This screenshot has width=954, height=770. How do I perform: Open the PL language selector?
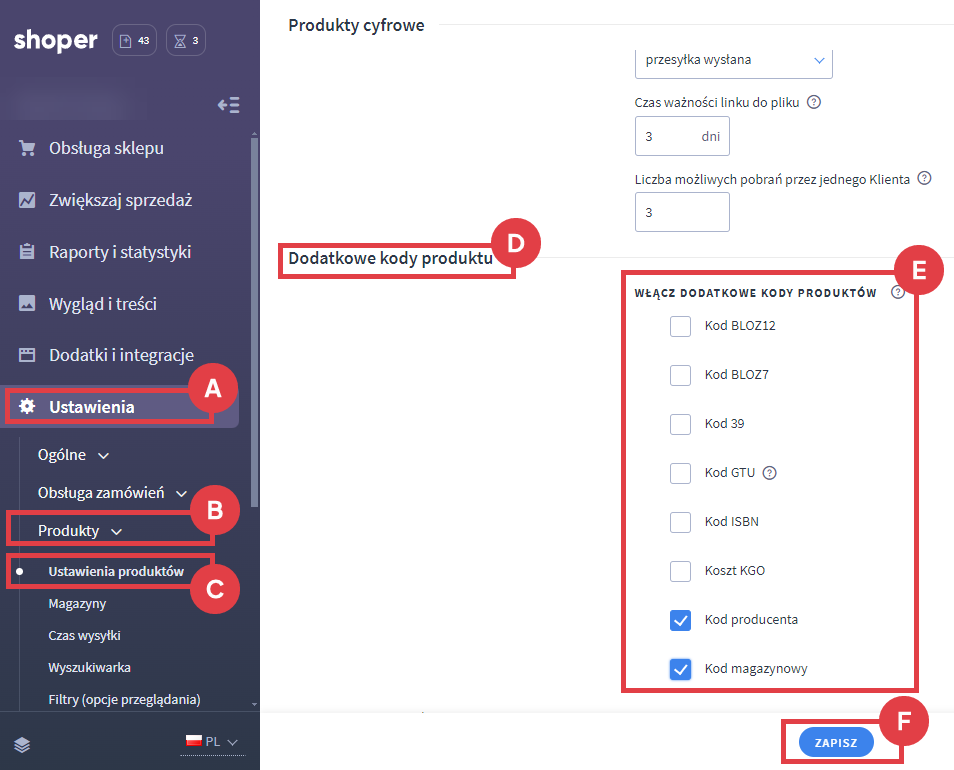(212, 742)
